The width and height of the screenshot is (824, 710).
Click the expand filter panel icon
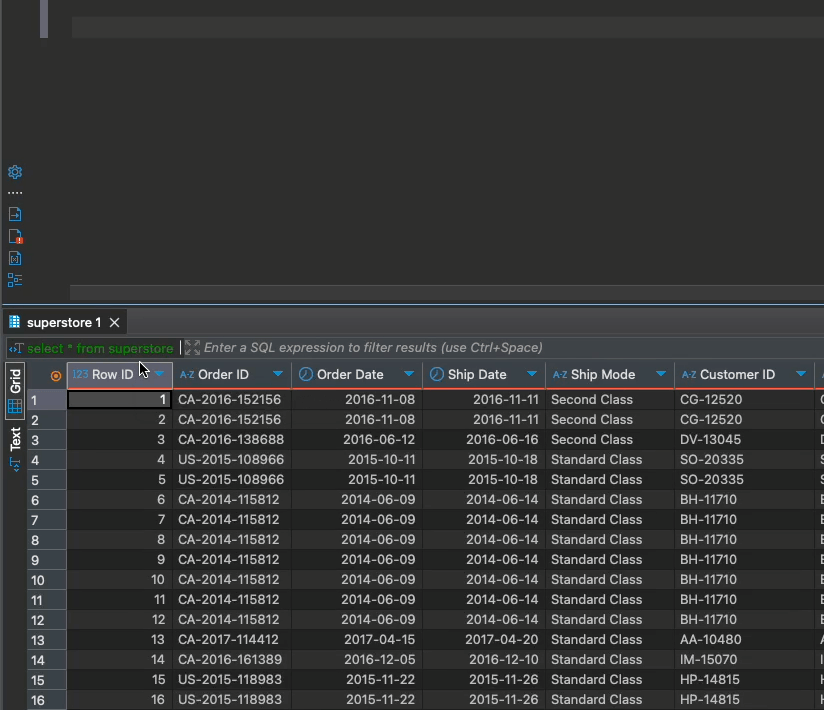coord(193,348)
